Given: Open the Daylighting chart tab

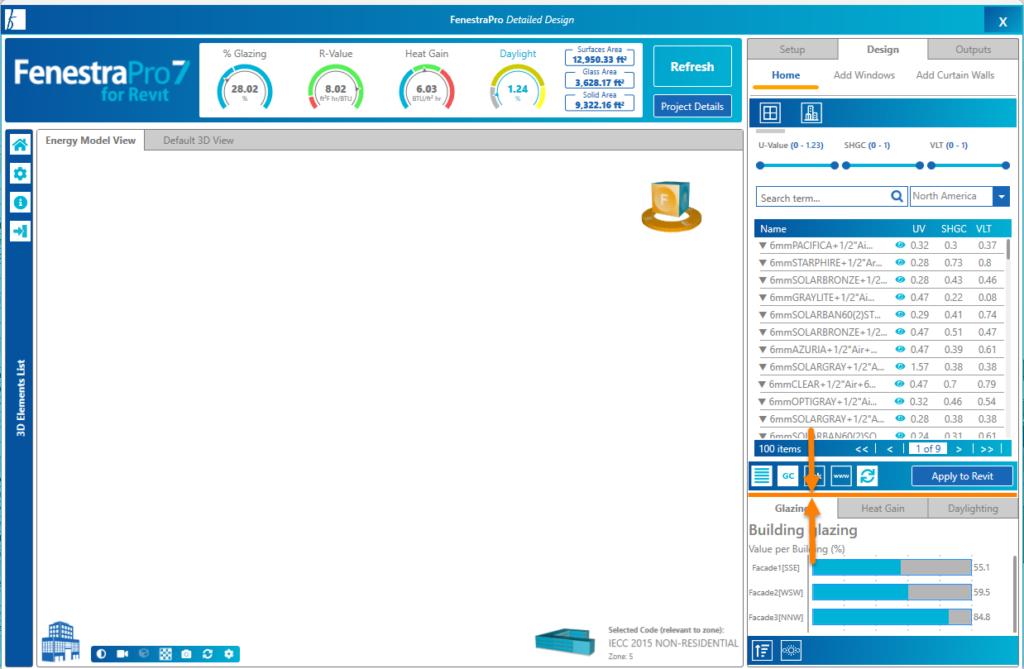Looking at the screenshot, I should coord(972,508).
